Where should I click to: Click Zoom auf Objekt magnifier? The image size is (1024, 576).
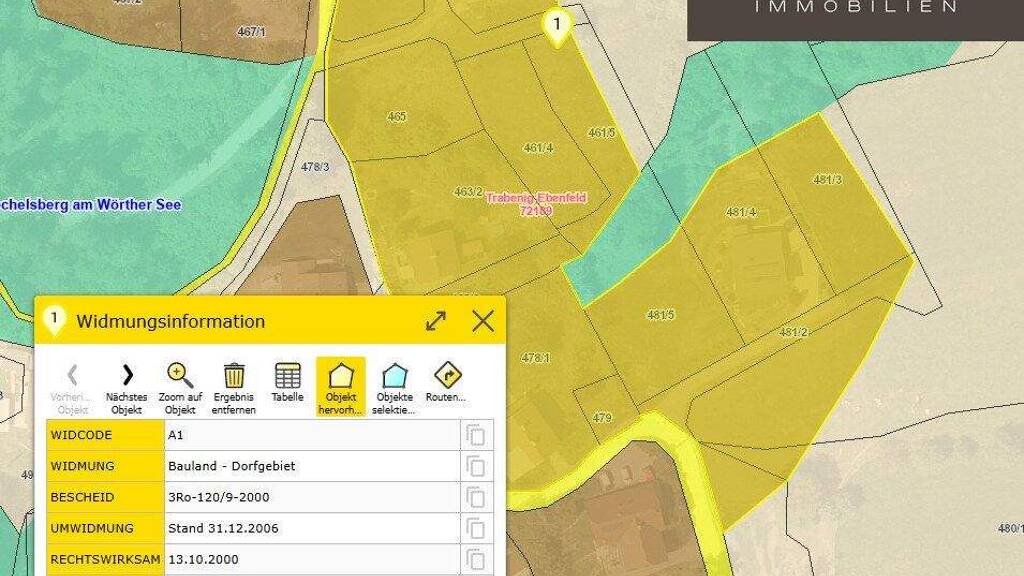[x=180, y=376]
